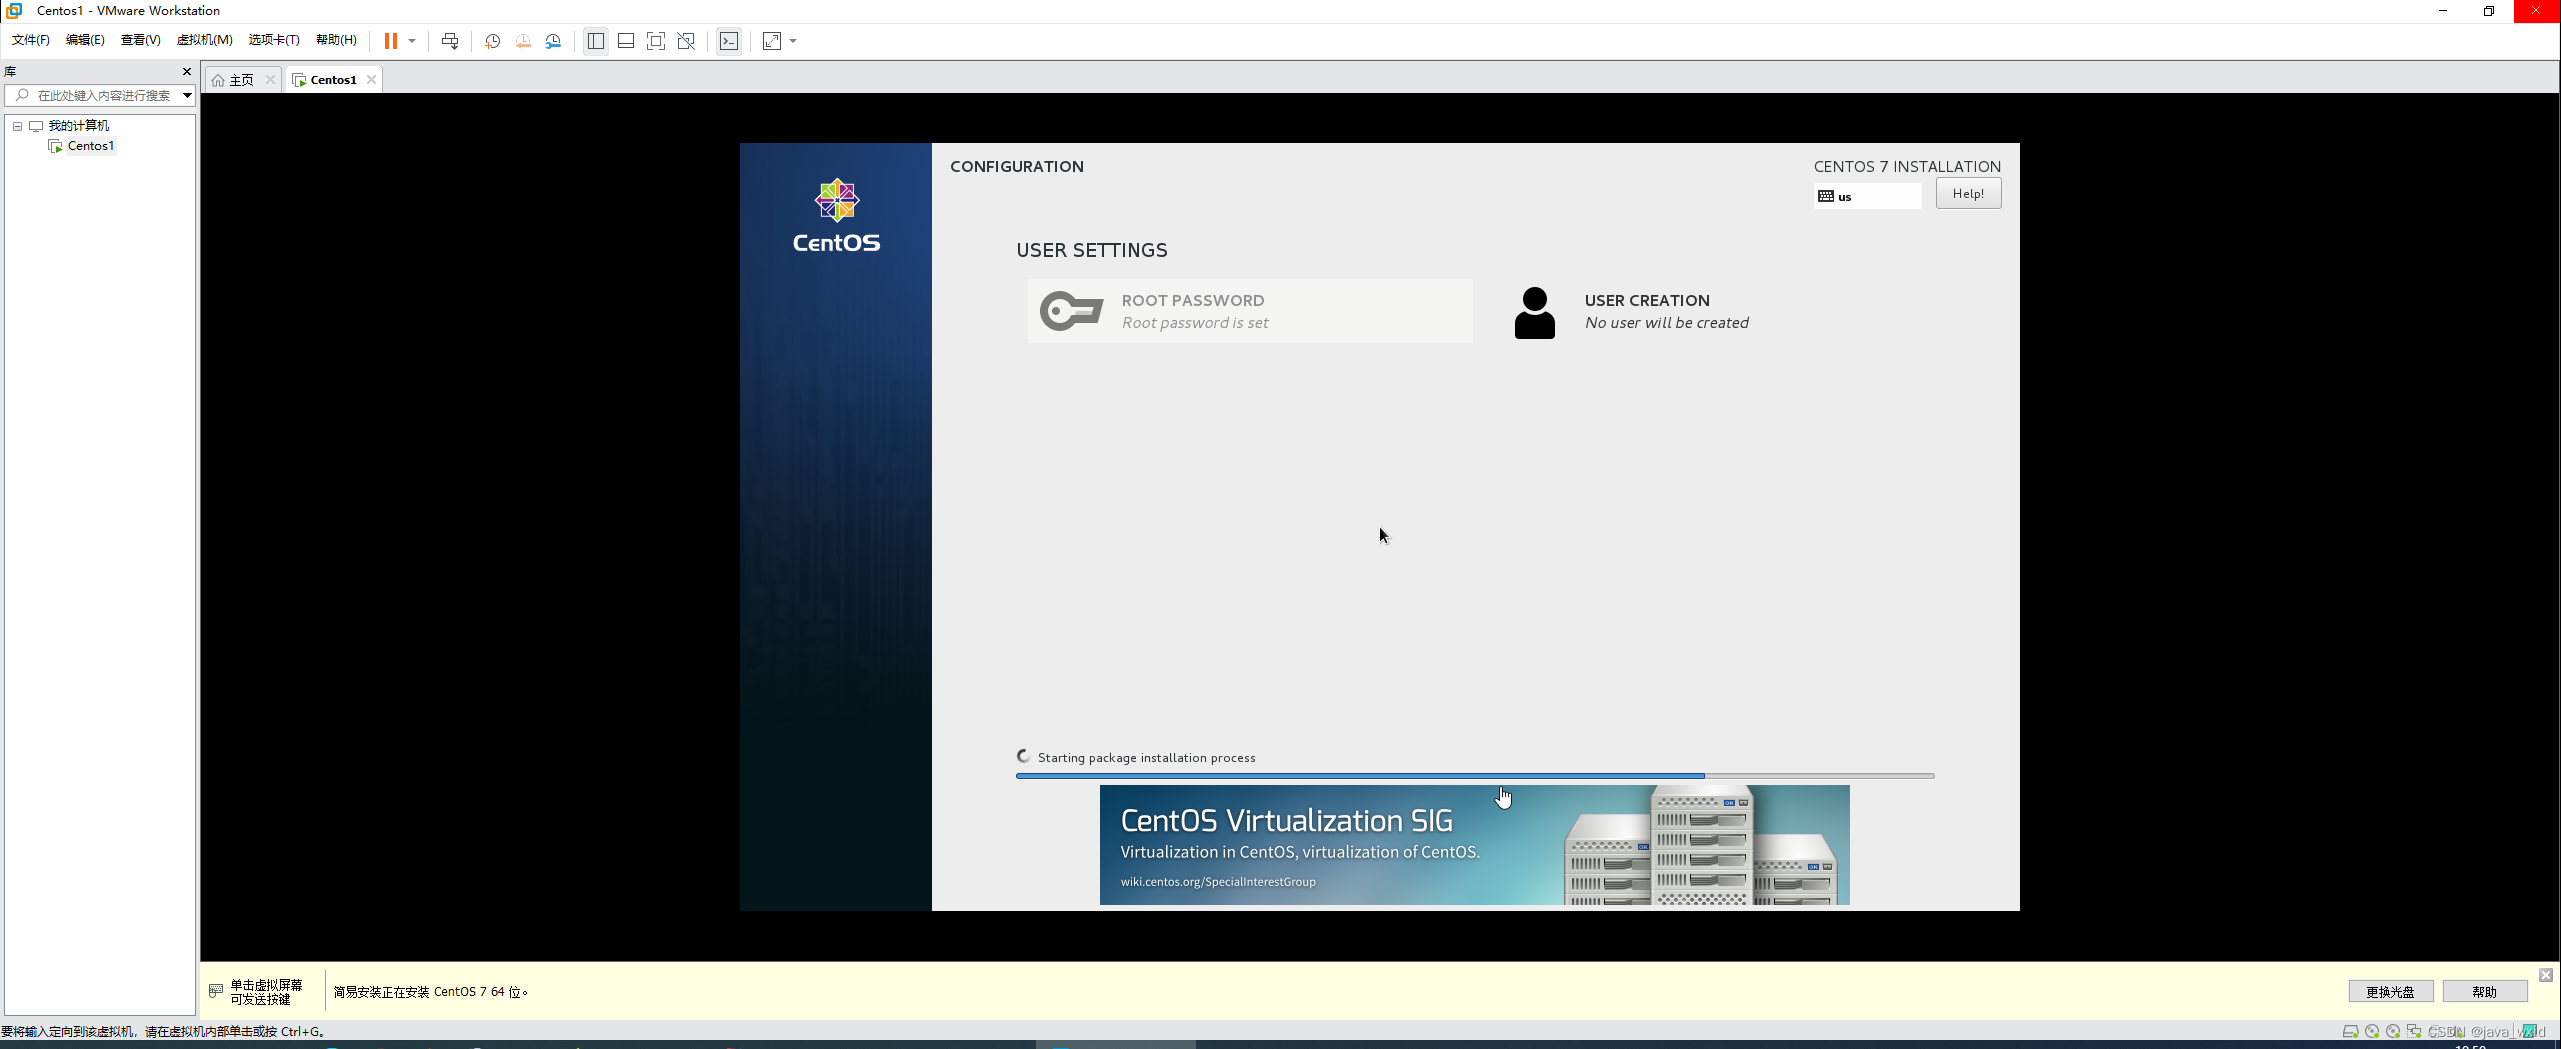Switch to Unity mode
Viewport: 2561px width, 1049px height.
686,41
